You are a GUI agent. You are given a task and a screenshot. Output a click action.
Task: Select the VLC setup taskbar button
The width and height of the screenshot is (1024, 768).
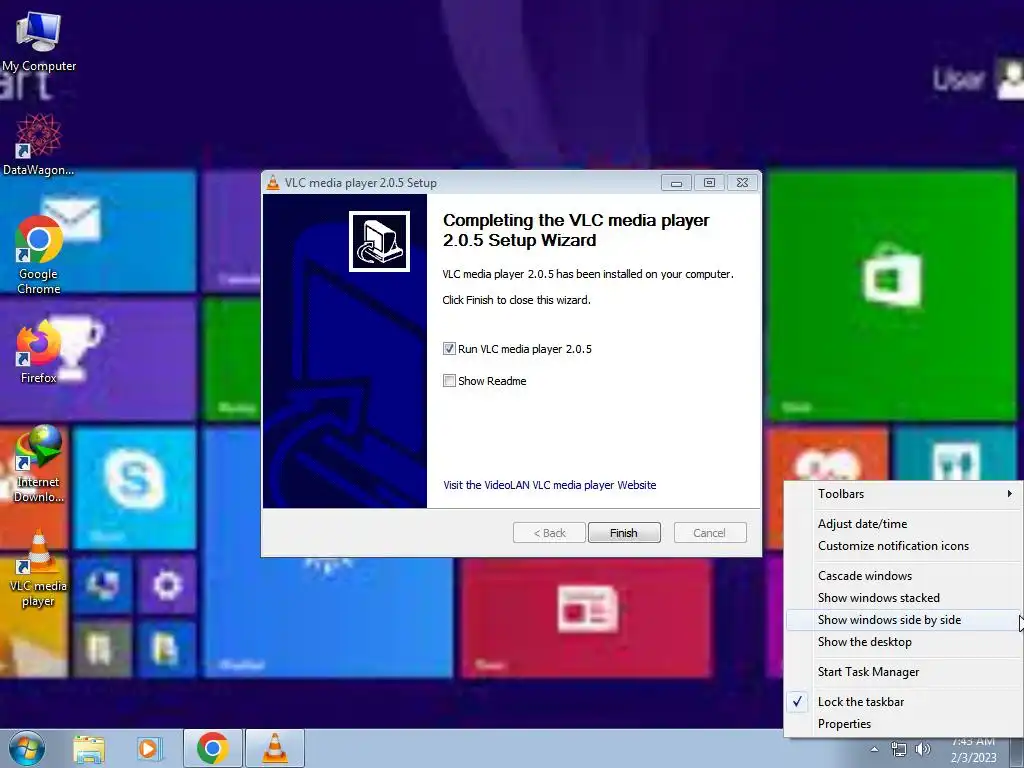(275, 748)
